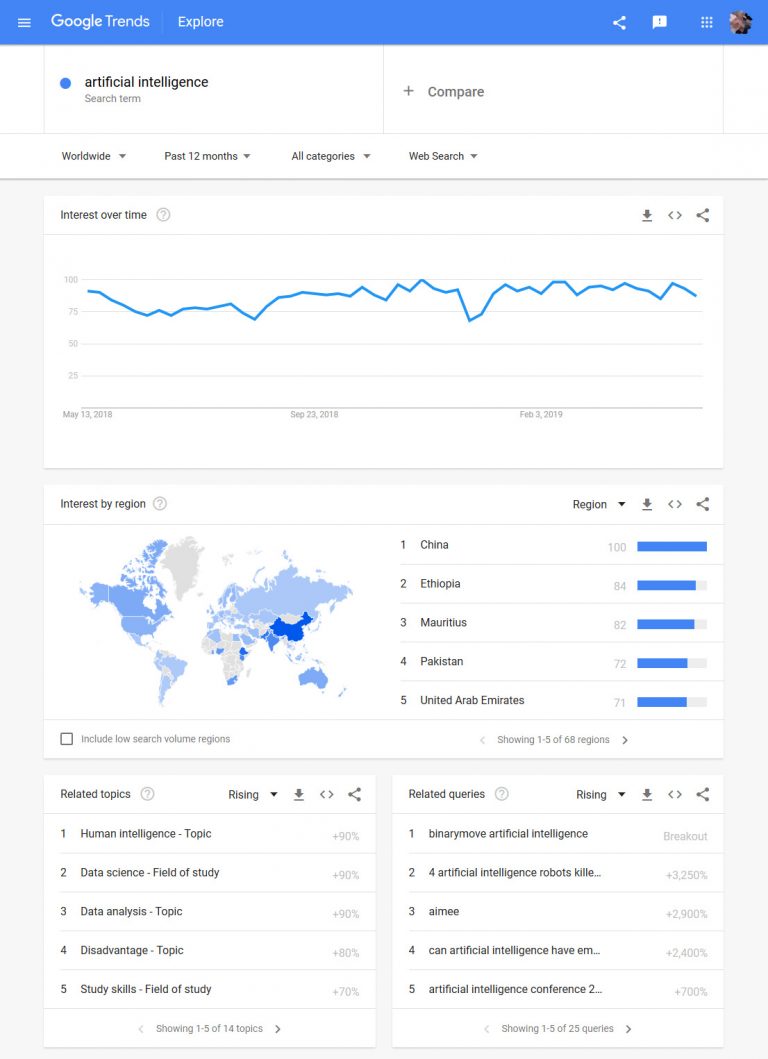This screenshot has width=768, height=1059.
Task: Go to previous page of regions
Action: click(482, 740)
